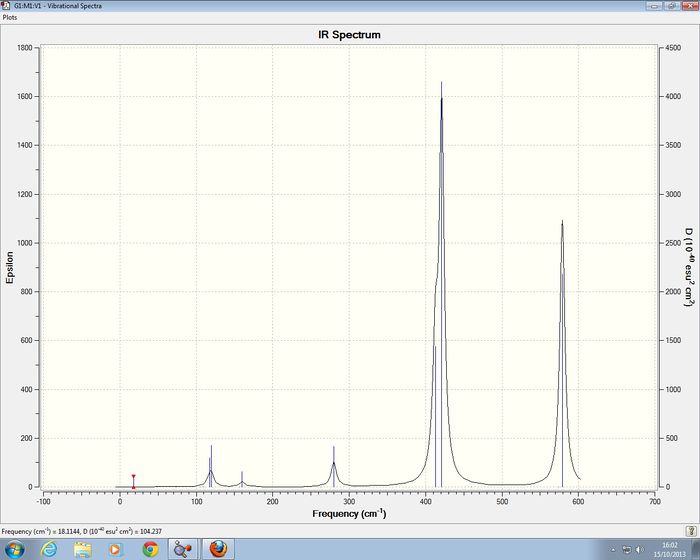Click the GaussView window icon in the title bar
700x560 pixels.
(6, 6)
